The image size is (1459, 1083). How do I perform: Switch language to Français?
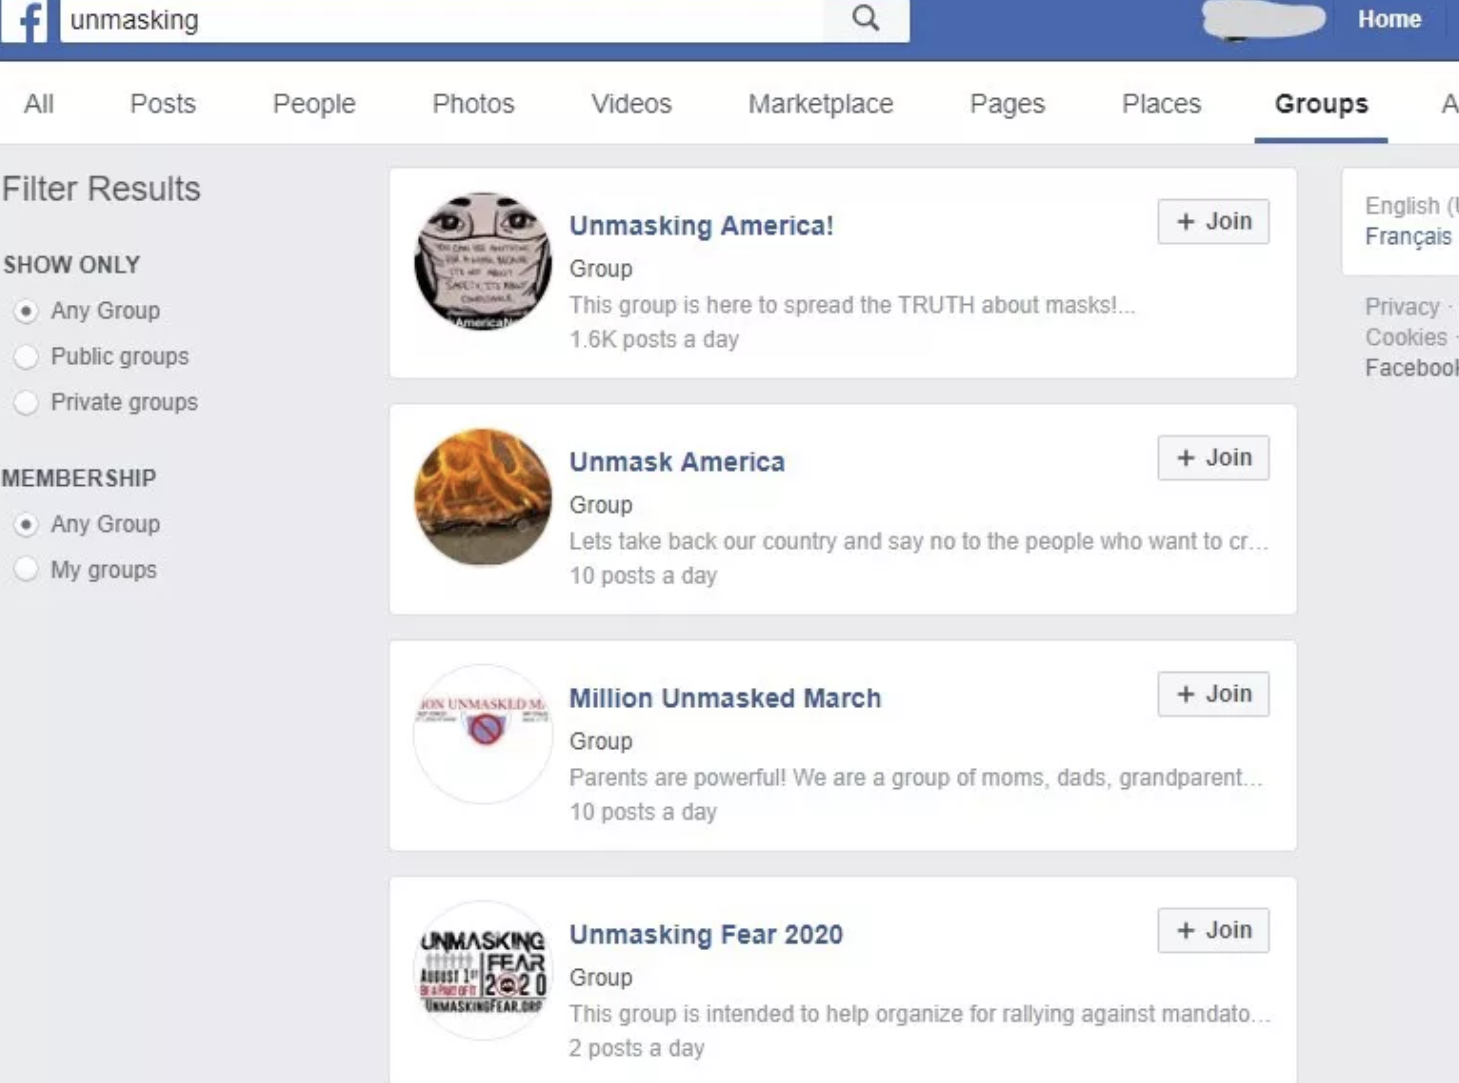pos(1408,237)
